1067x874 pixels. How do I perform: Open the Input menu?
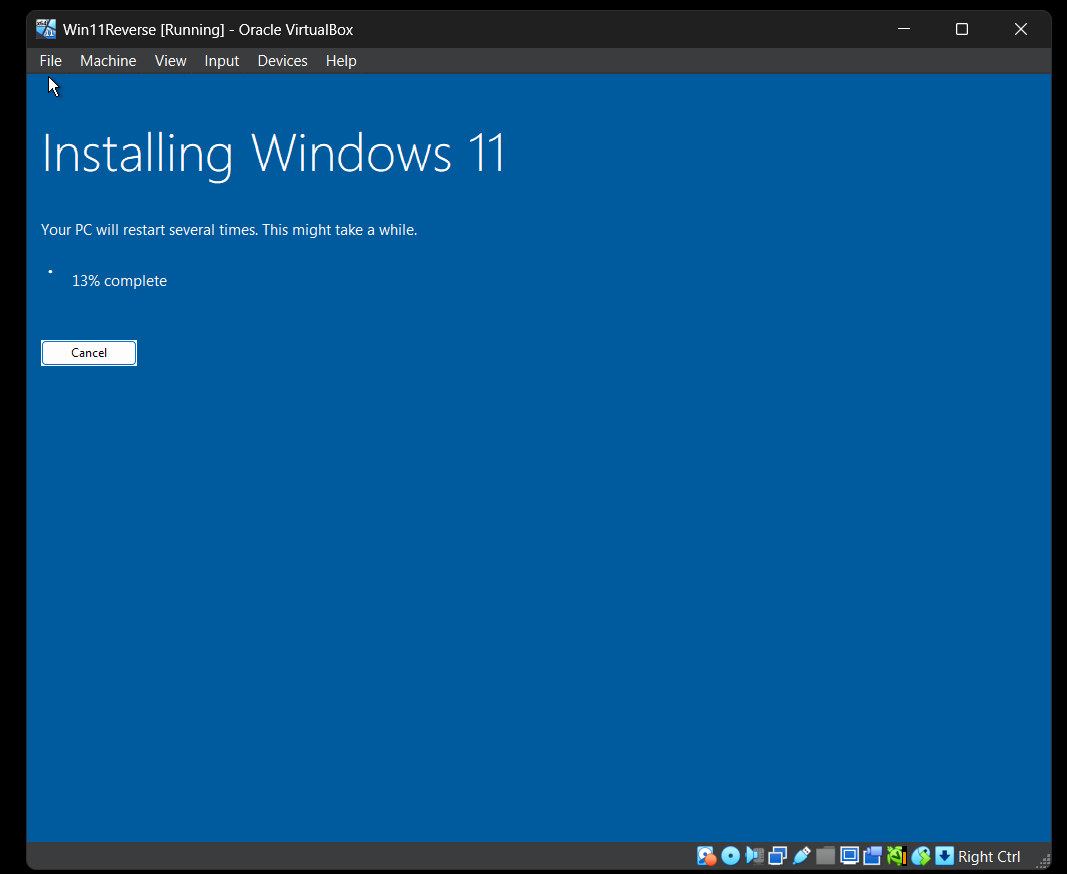221,61
